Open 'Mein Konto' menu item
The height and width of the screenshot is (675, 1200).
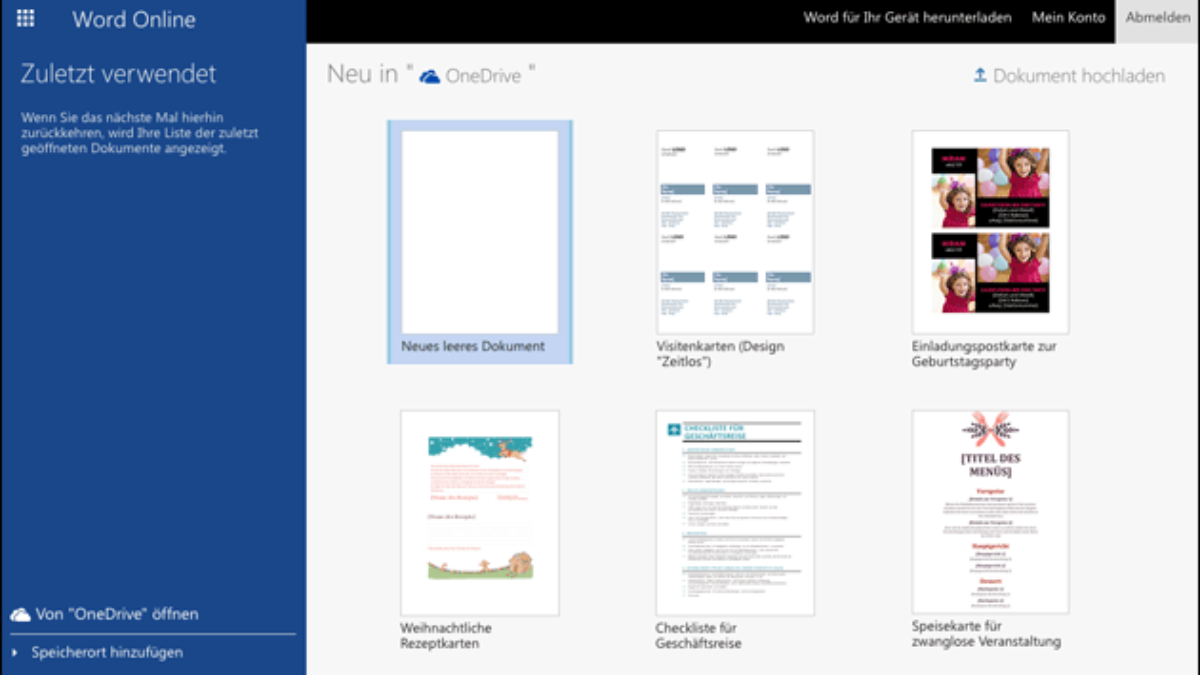[1069, 17]
